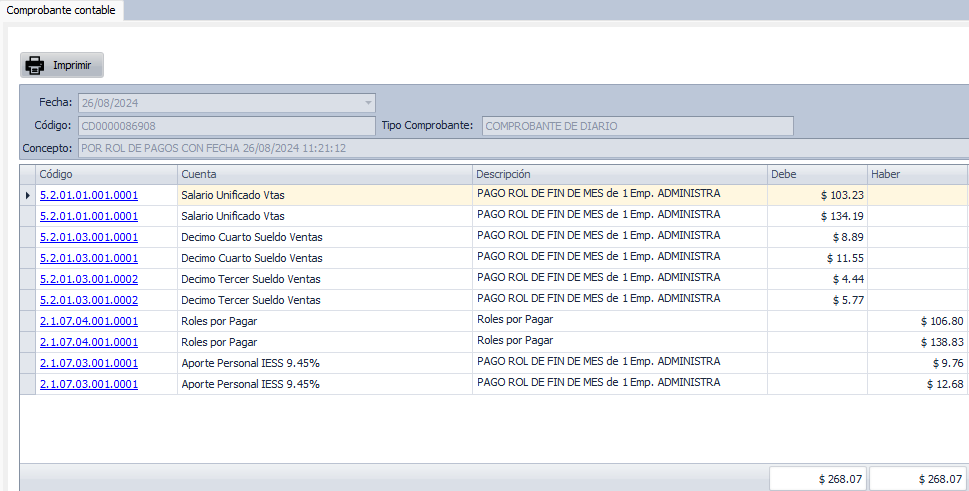Screen dimensions: 969x491
Task: Click the Descripción column header
Action: [x=618, y=174]
